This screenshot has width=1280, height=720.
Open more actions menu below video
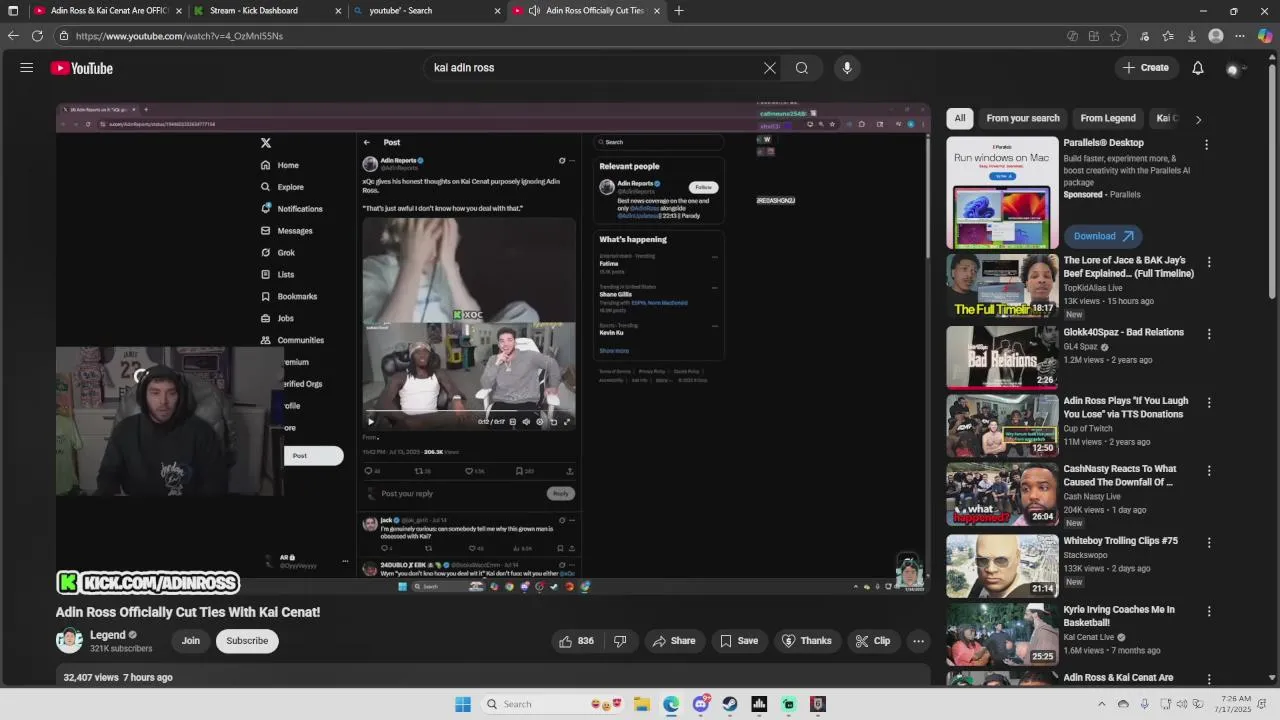[x=918, y=641]
